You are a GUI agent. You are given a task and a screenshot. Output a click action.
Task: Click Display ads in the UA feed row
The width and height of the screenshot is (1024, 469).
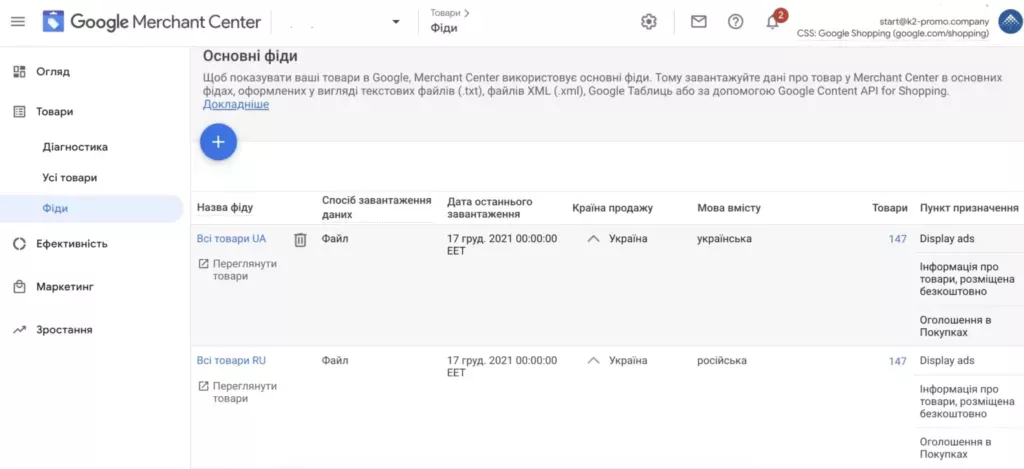pos(947,238)
